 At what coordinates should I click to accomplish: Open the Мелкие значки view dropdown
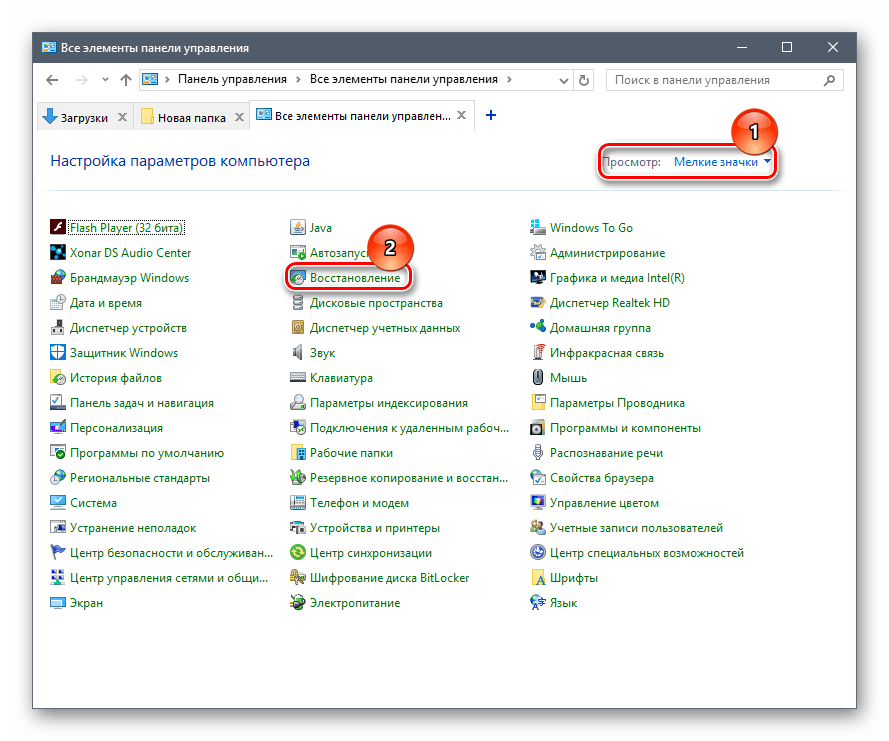pos(723,162)
